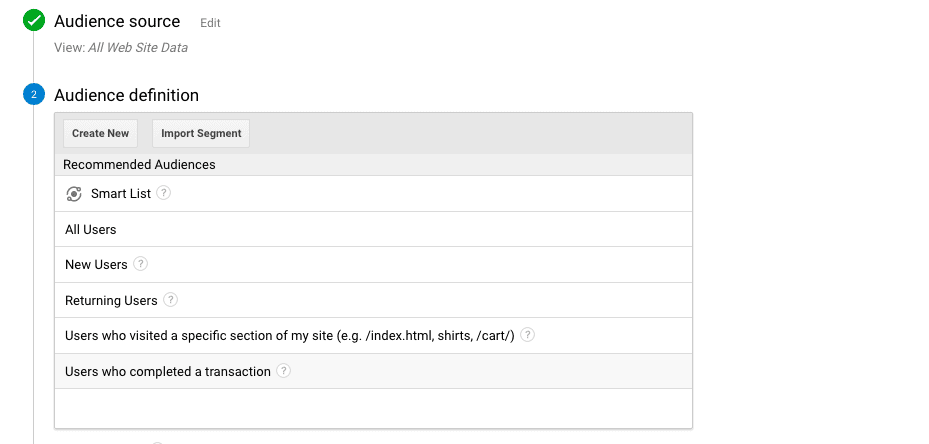Screen dimensions: 929x444
Task: Pick the Returning Users audience
Action: click(x=111, y=301)
